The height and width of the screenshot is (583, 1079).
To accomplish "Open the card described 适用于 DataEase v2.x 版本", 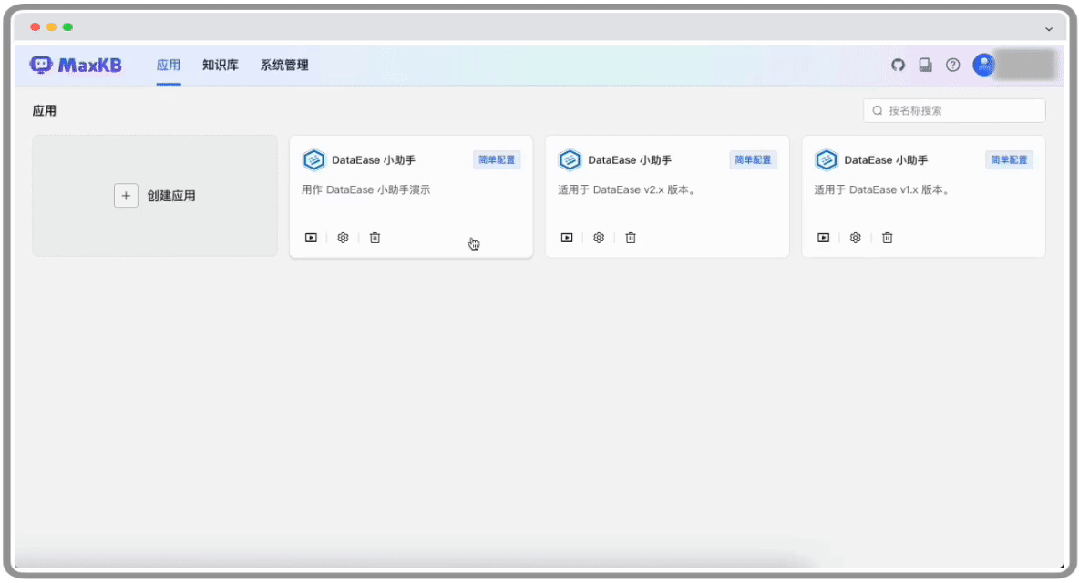I will click(x=667, y=197).
